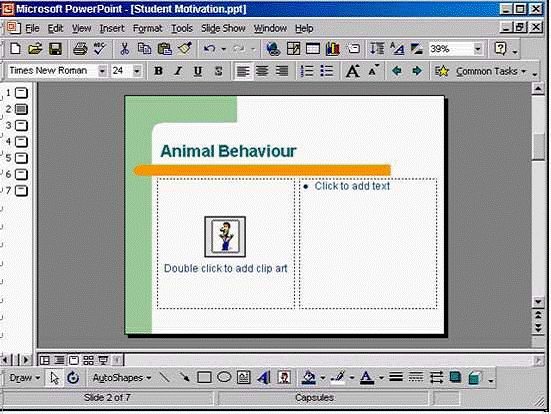Select the Oval drawing tool
The height and width of the screenshot is (414, 551).
pyautogui.click(x=224, y=377)
